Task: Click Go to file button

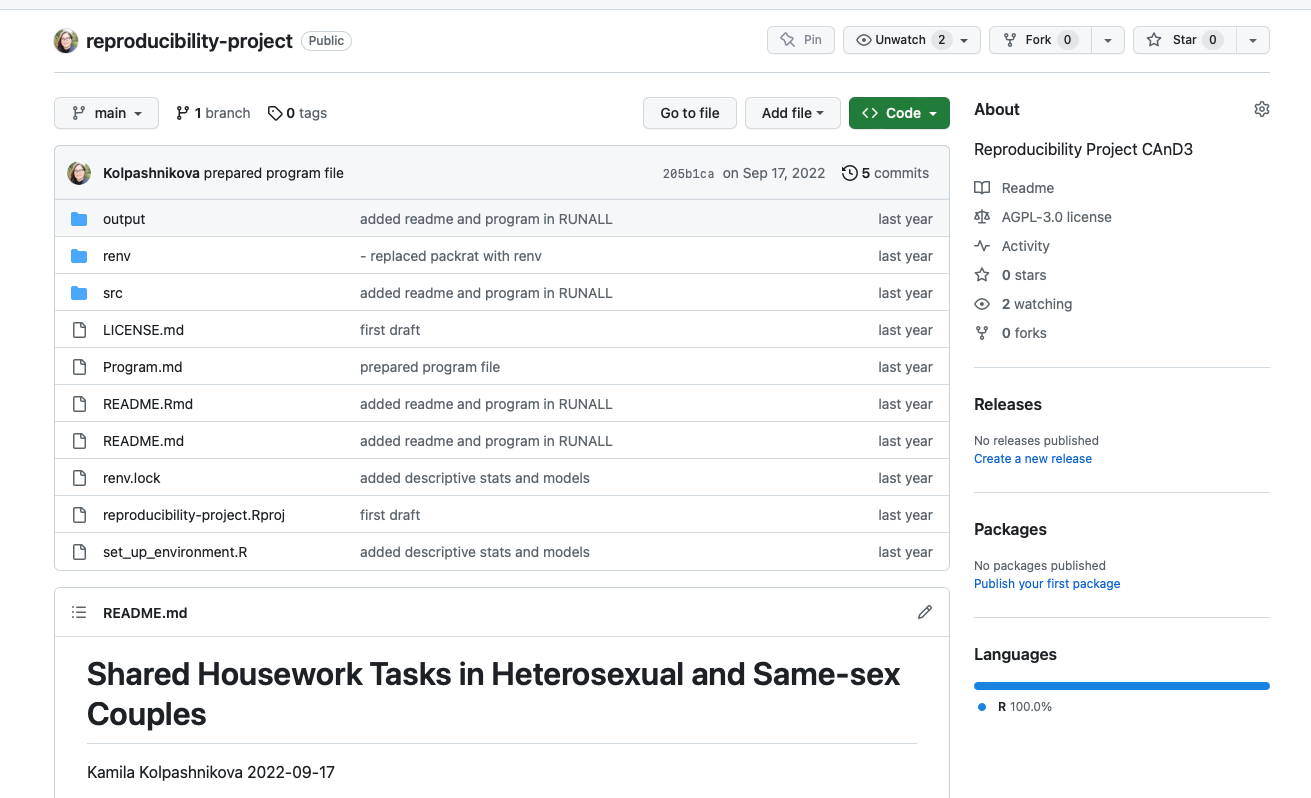Action: (690, 113)
